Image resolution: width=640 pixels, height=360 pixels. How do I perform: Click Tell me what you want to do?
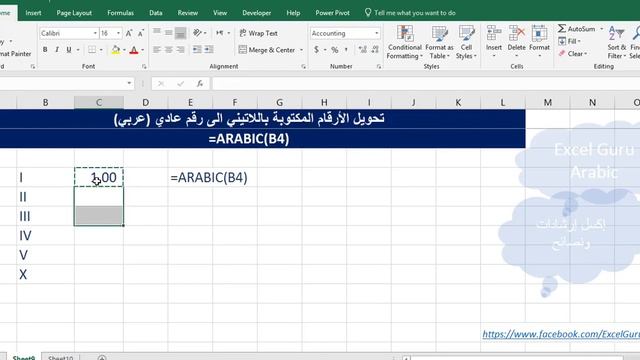coord(410,13)
